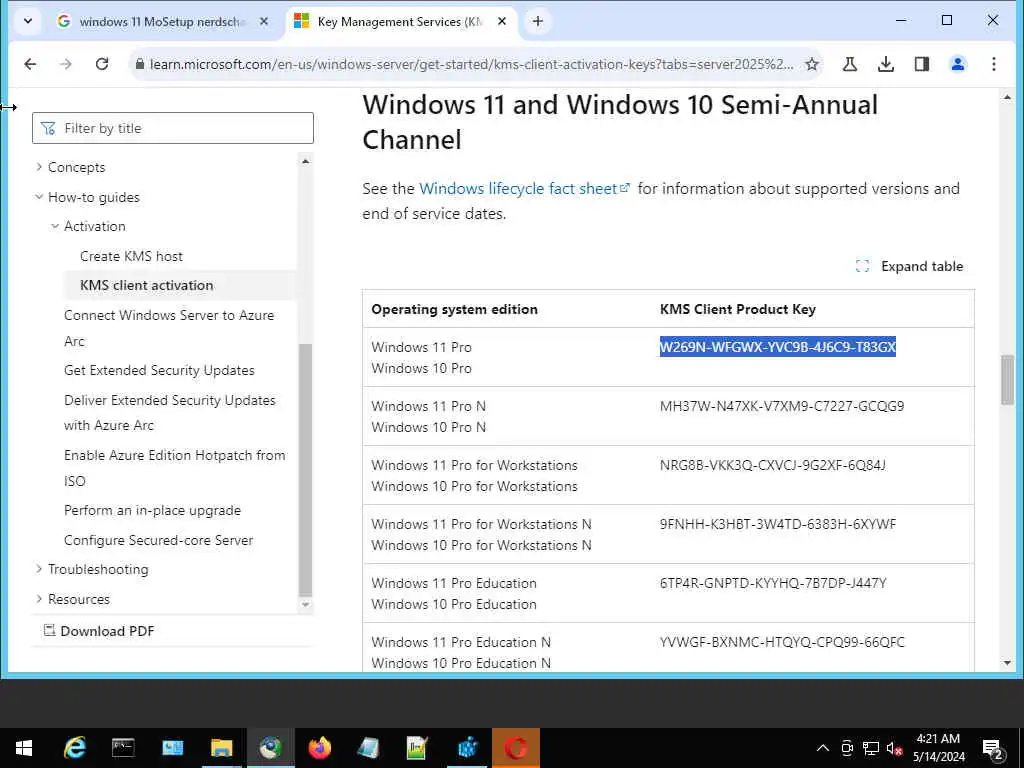The height and width of the screenshot is (768, 1024).
Task: Follow the Windows lifecycle fact sheet link
Action: point(524,189)
